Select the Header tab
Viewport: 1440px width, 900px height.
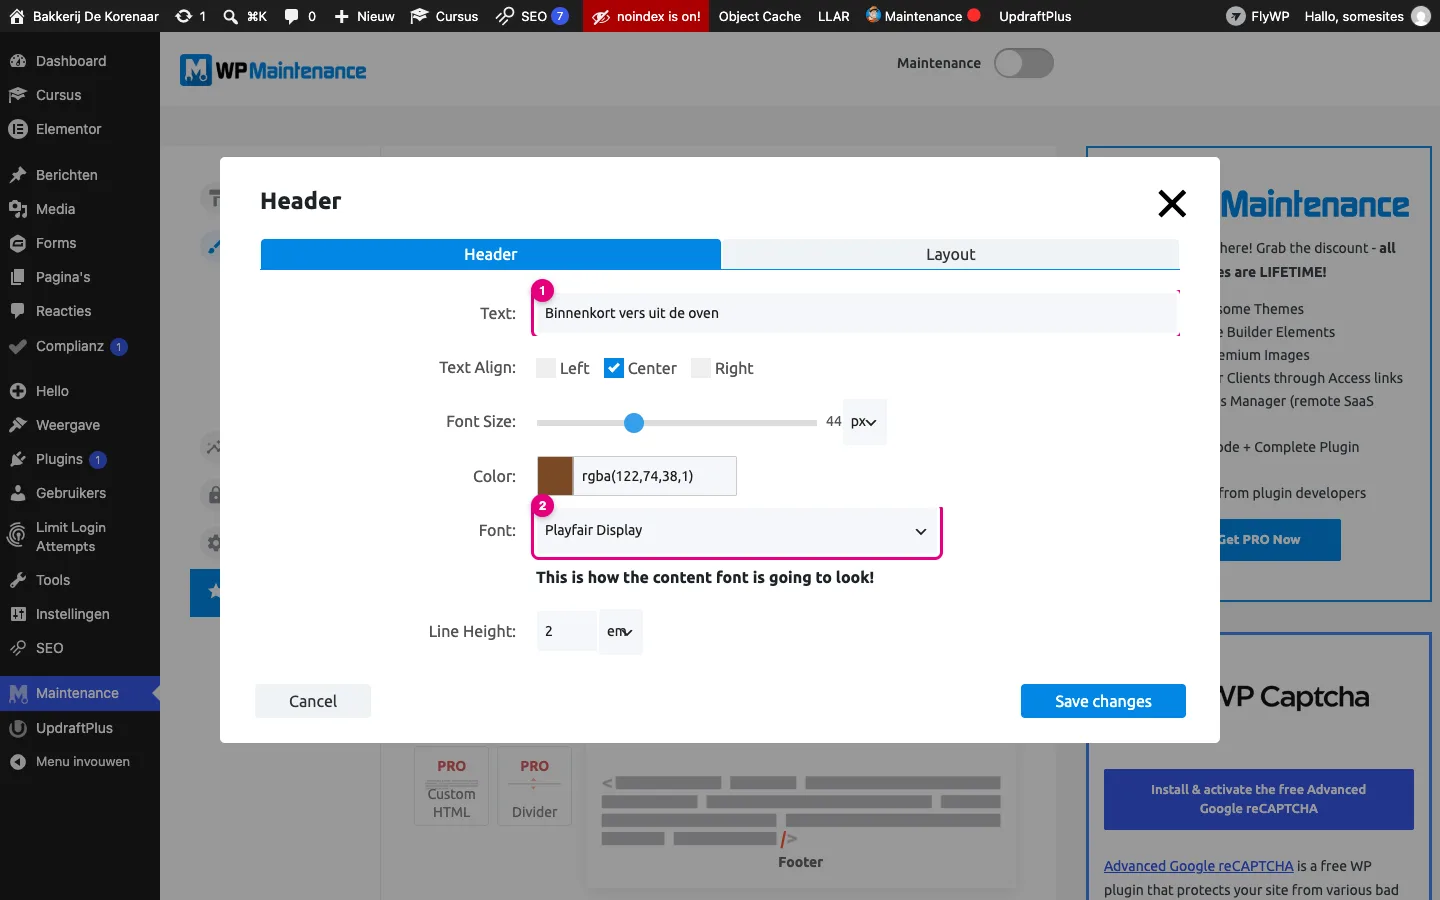pyautogui.click(x=490, y=254)
